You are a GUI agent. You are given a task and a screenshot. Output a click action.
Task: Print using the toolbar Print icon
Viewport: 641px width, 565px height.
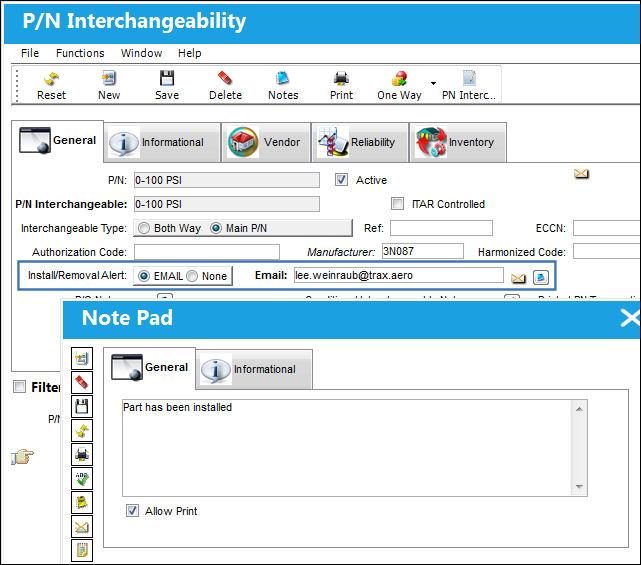[x=341, y=85]
